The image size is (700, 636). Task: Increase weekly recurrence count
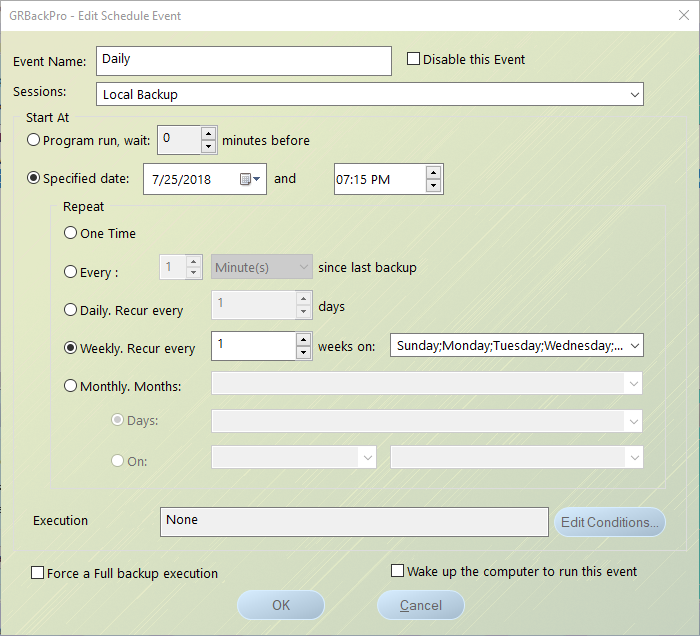304,340
